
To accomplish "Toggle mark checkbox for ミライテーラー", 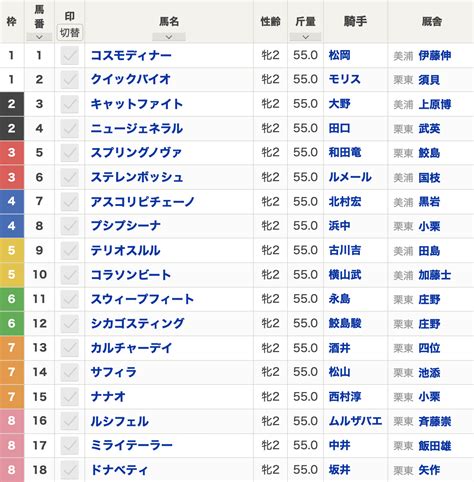I will (x=70, y=445).
